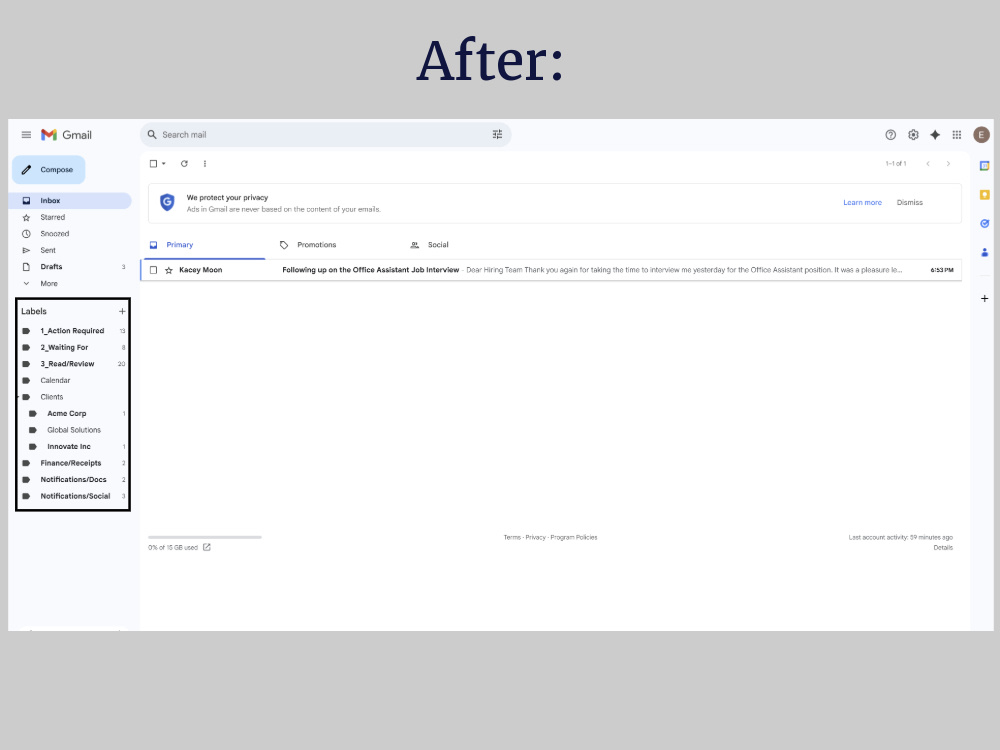The image size is (1000, 750).
Task: Collapse the Clients label tree
Action: (18, 397)
